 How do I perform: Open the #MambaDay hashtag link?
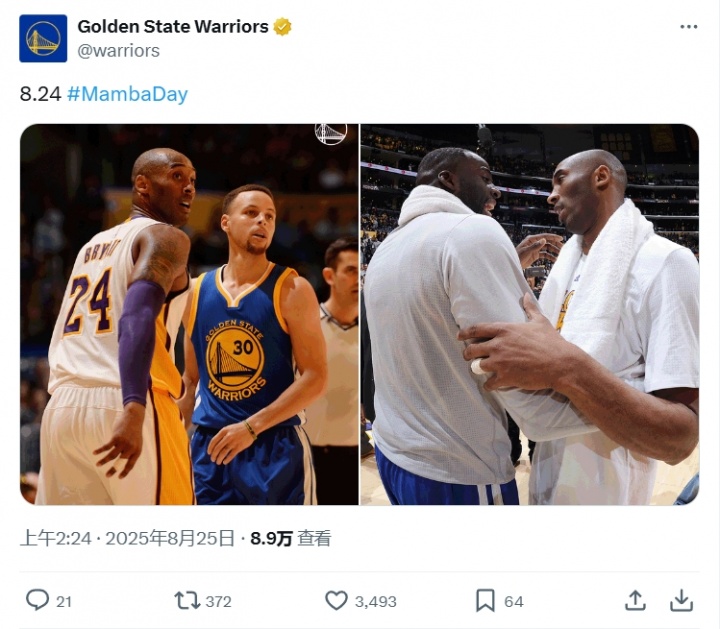coord(127,94)
